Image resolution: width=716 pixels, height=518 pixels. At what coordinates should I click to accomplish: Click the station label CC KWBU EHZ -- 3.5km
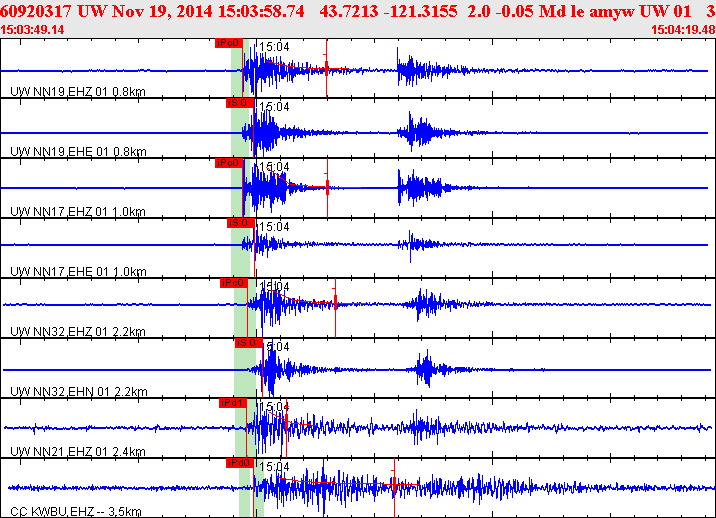coord(76,512)
